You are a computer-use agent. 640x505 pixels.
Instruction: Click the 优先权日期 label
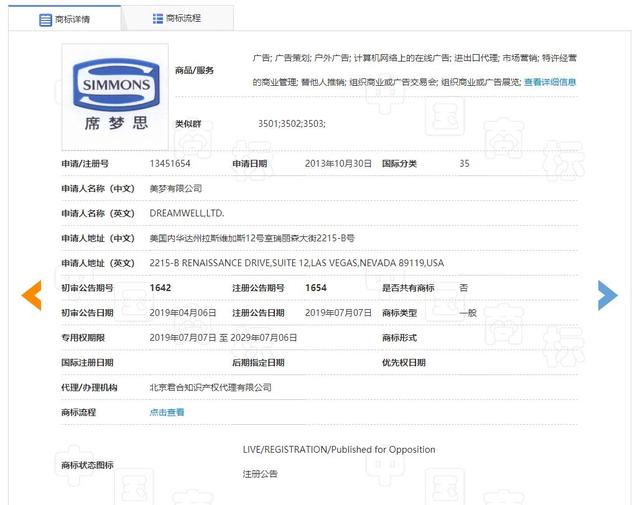point(404,363)
